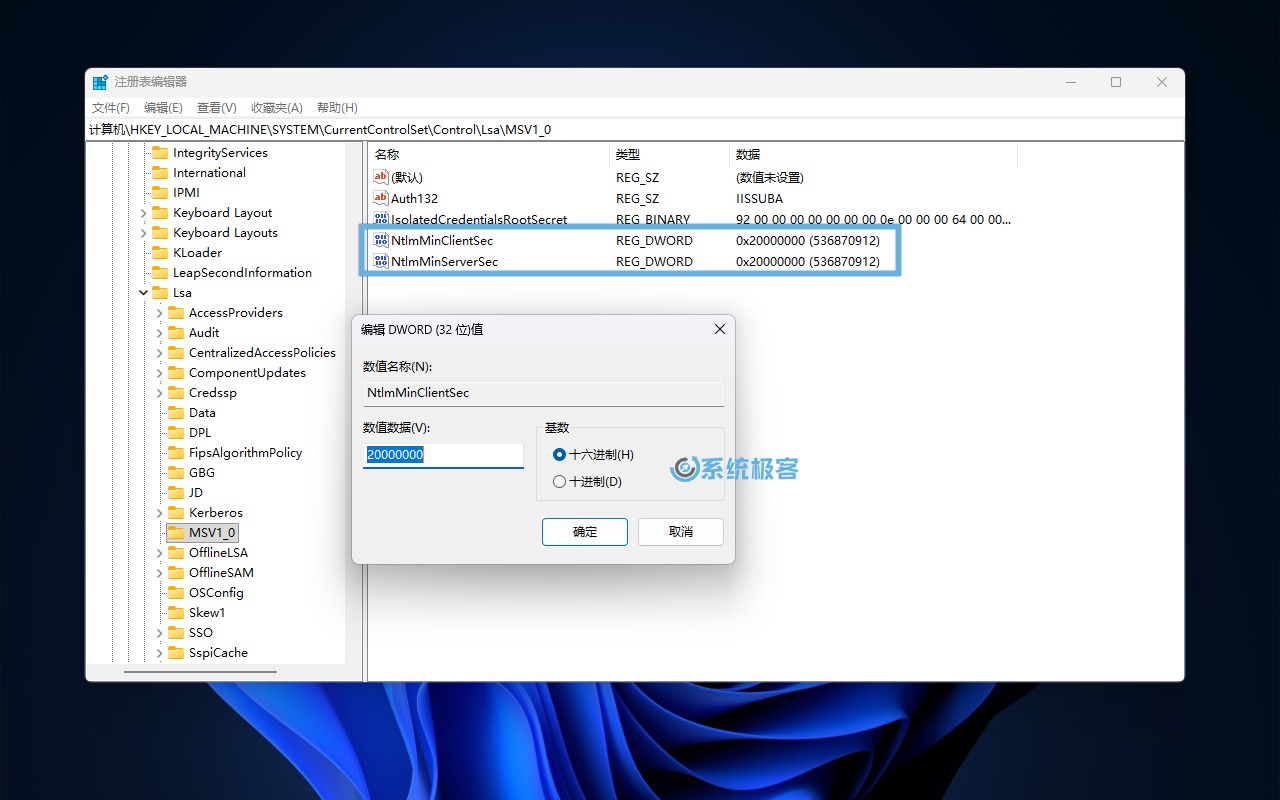This screenshot has height=800, width=1280.
Task: Click the 类型 column header
Action: point(669,155)
